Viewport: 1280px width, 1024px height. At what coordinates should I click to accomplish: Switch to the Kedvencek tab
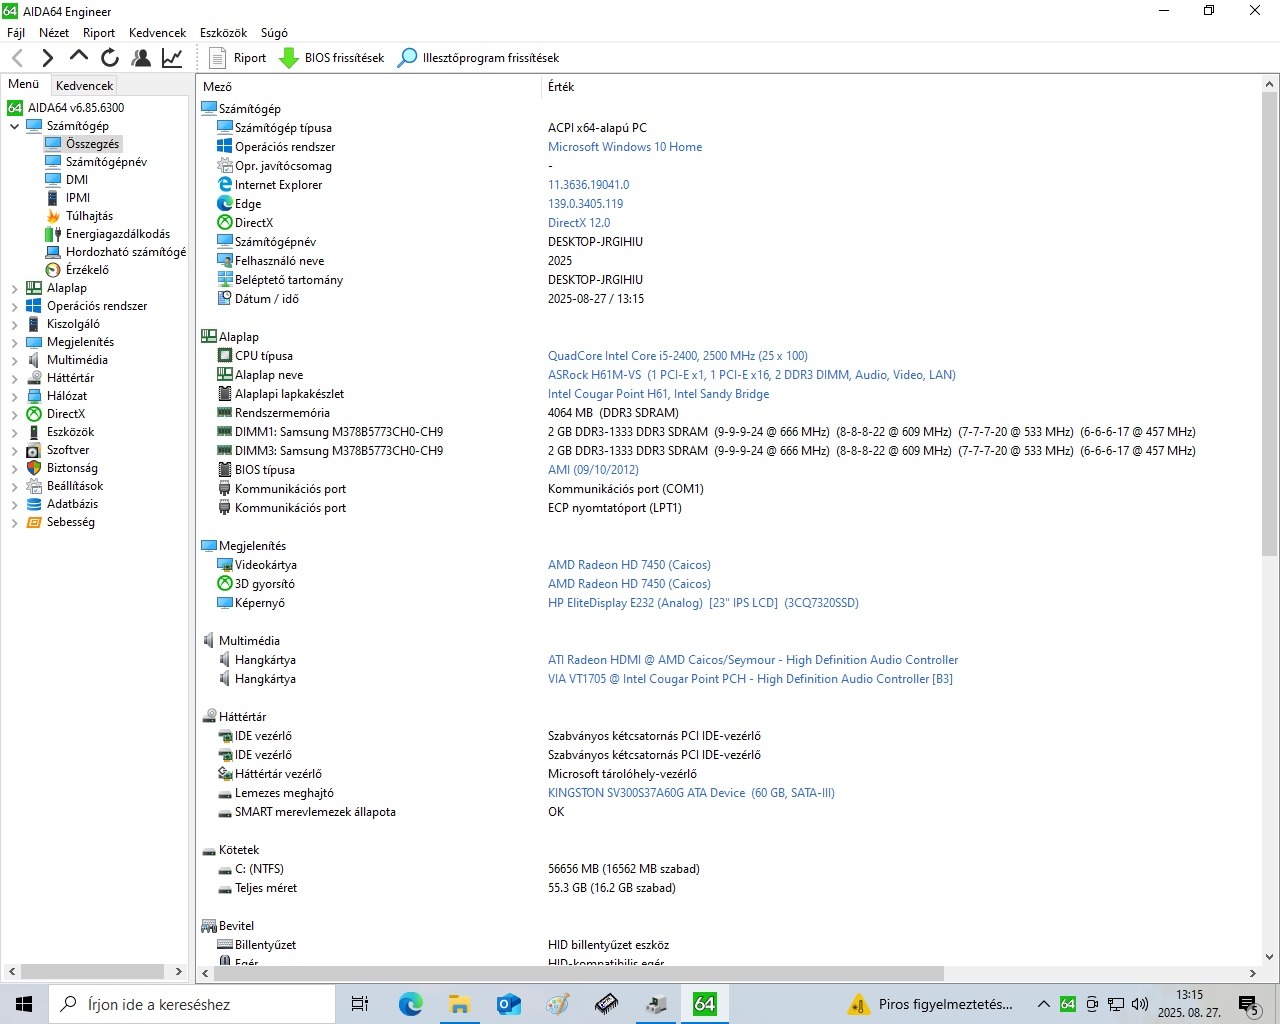pyautogui.click(x=84, y=86)
